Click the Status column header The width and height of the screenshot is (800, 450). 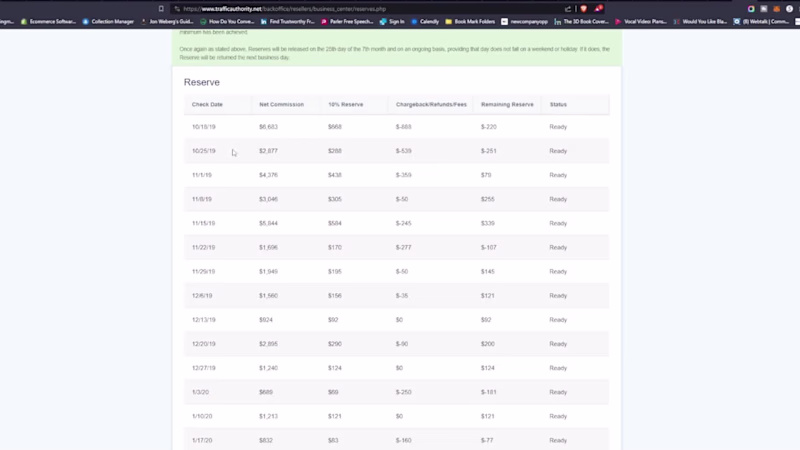click(558, 104)
